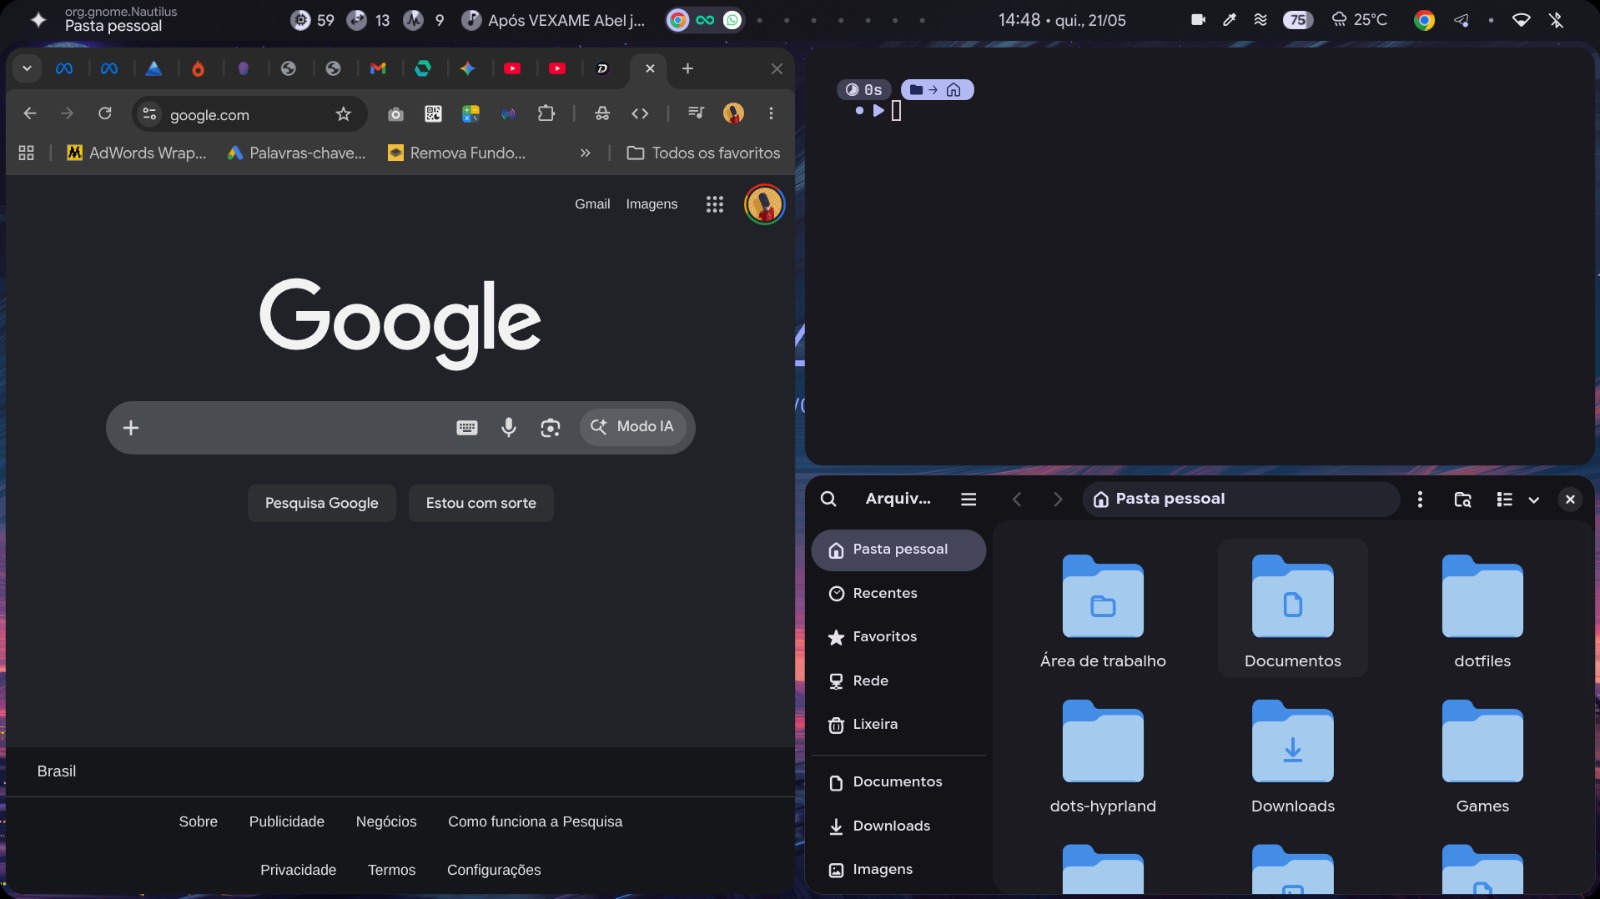Open the Arquivos hamburger main menu

tap(968, 499)
